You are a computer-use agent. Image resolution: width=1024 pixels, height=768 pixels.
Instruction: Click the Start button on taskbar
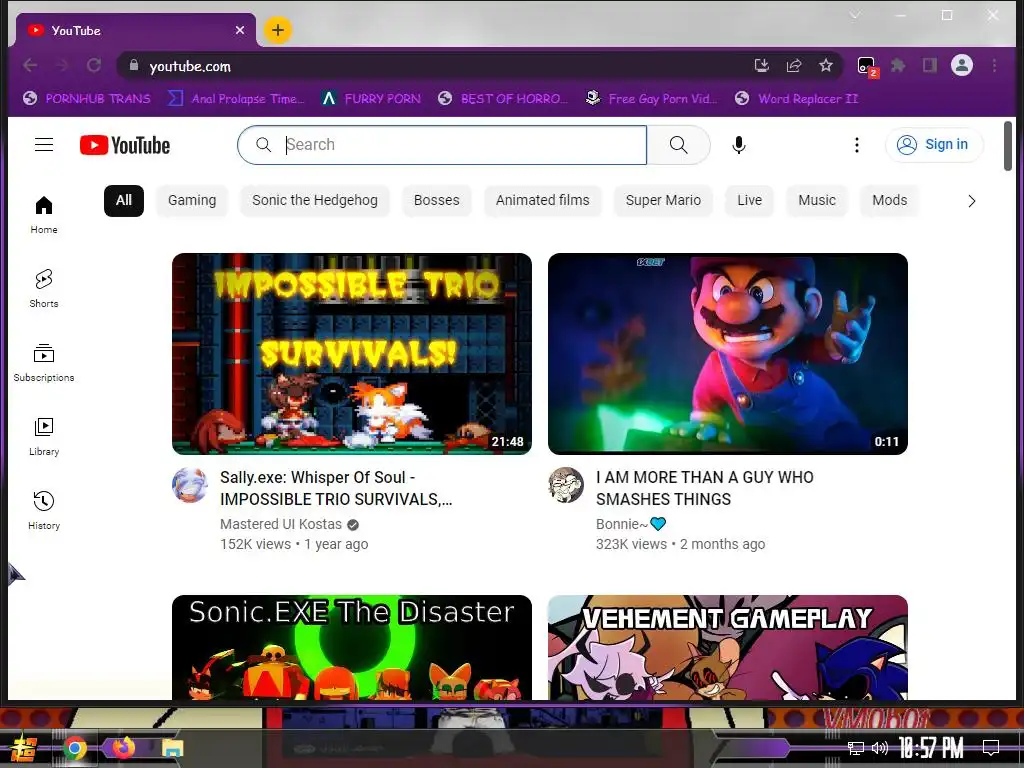22,748
